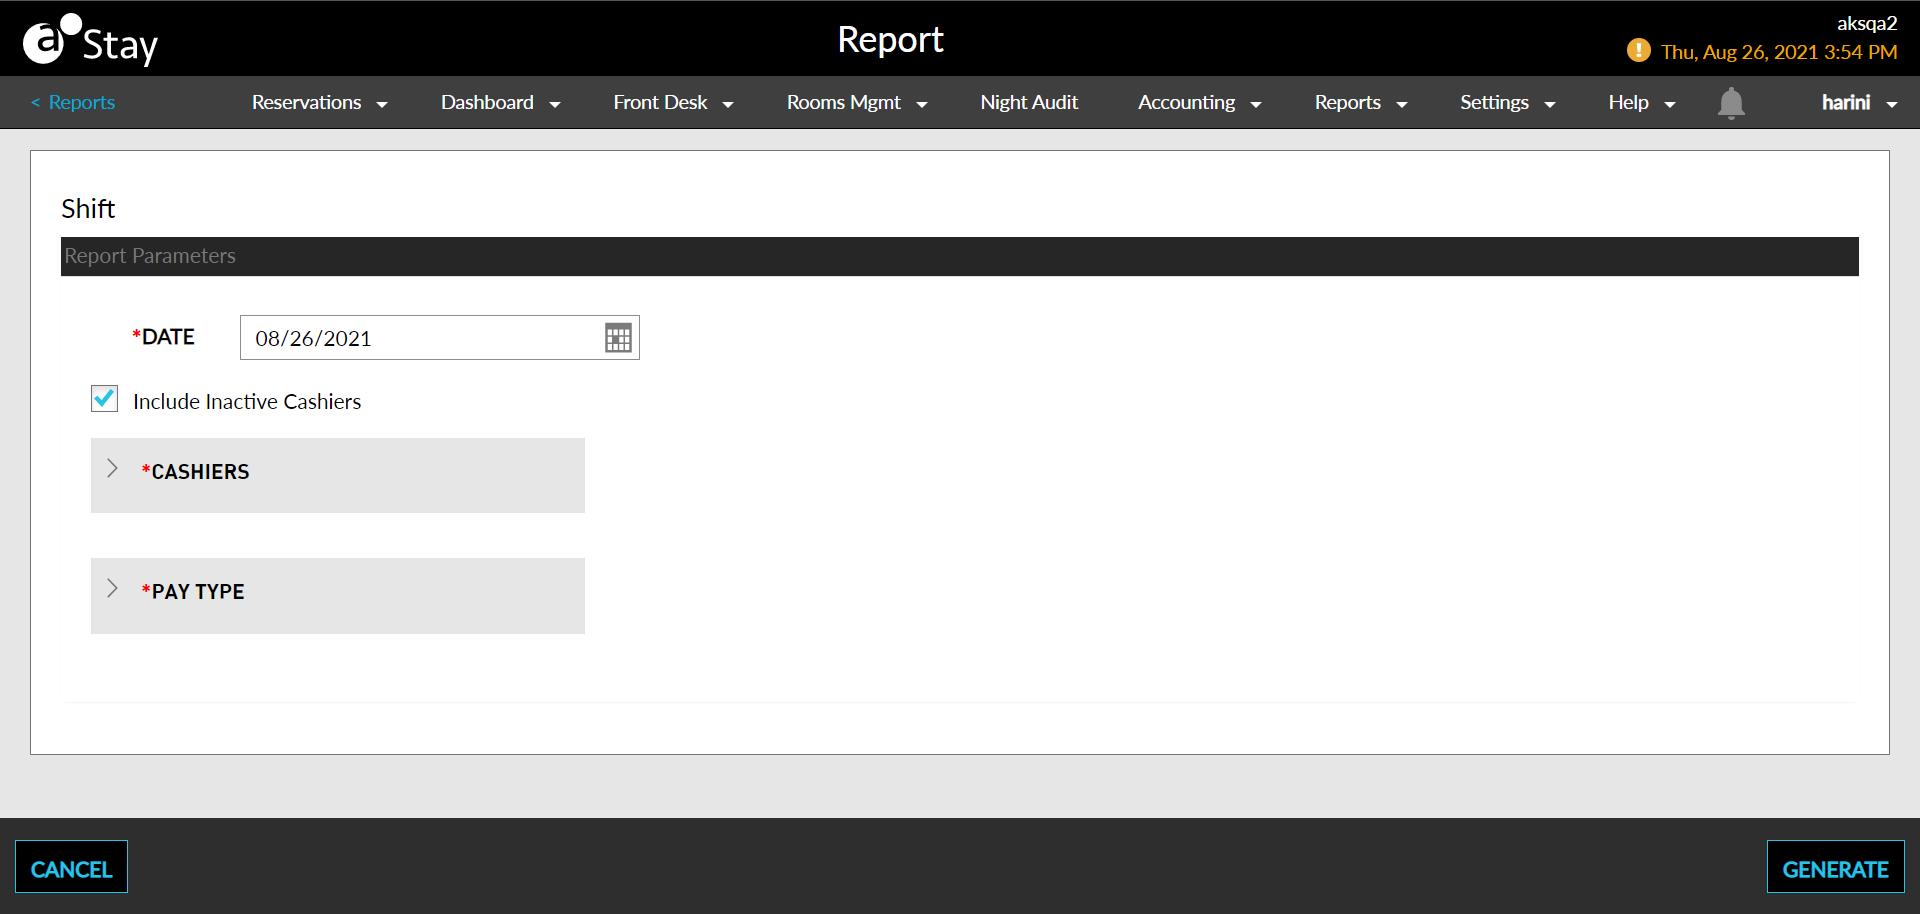Open the Accounting menu
The width and height of the screenshot is (1920, 914).
1199,103
